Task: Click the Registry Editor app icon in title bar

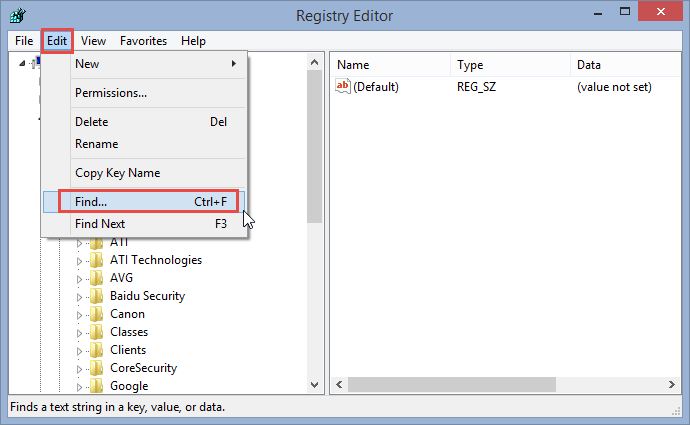Action: (x=18, y=15)
